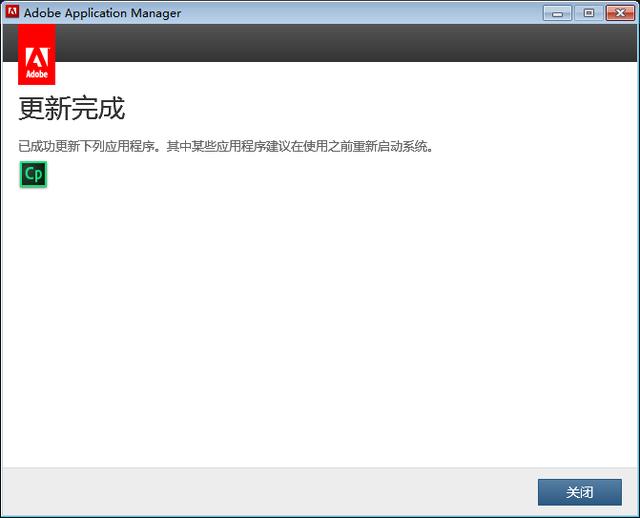Click the empty space right of Cp icon
640x518 pixels.
200,175
